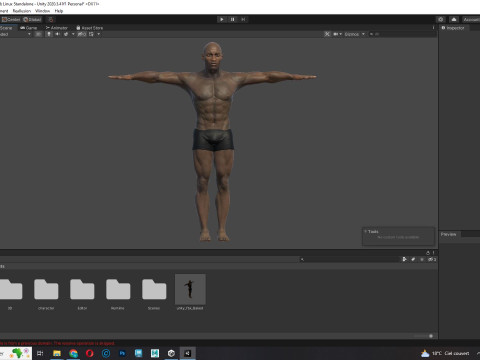Expand the scene effects dropdown arrow
The width and height of the screenshot is (480, 360).
pyautogui.click(x=73, y=34)
